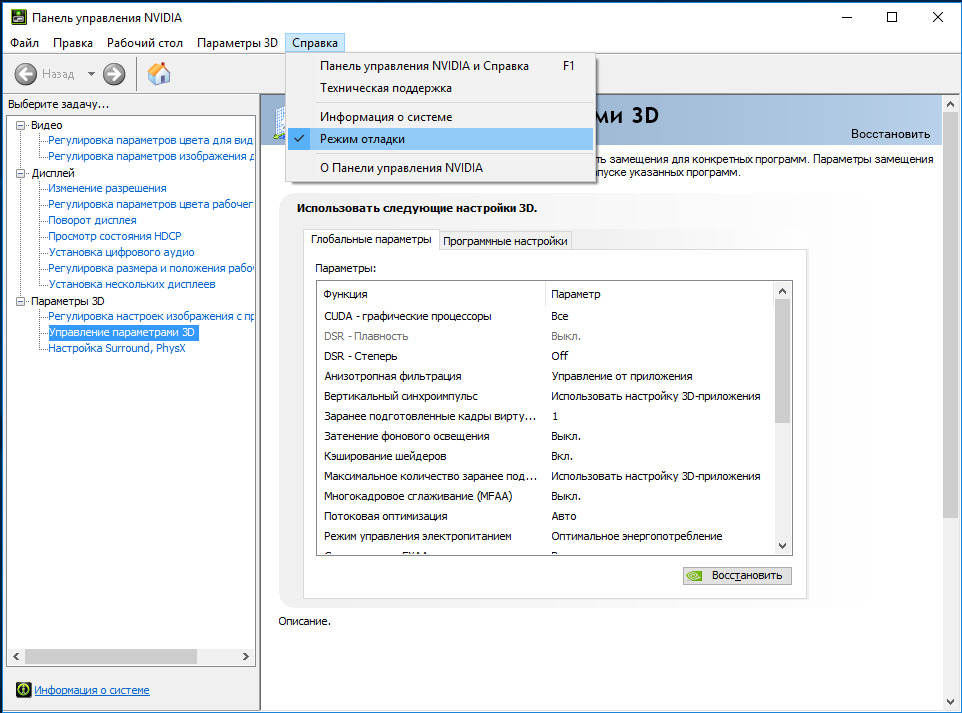962x713 pixels.
Task: Open the Параметры 3D menu
Action: tap(237, 43)
